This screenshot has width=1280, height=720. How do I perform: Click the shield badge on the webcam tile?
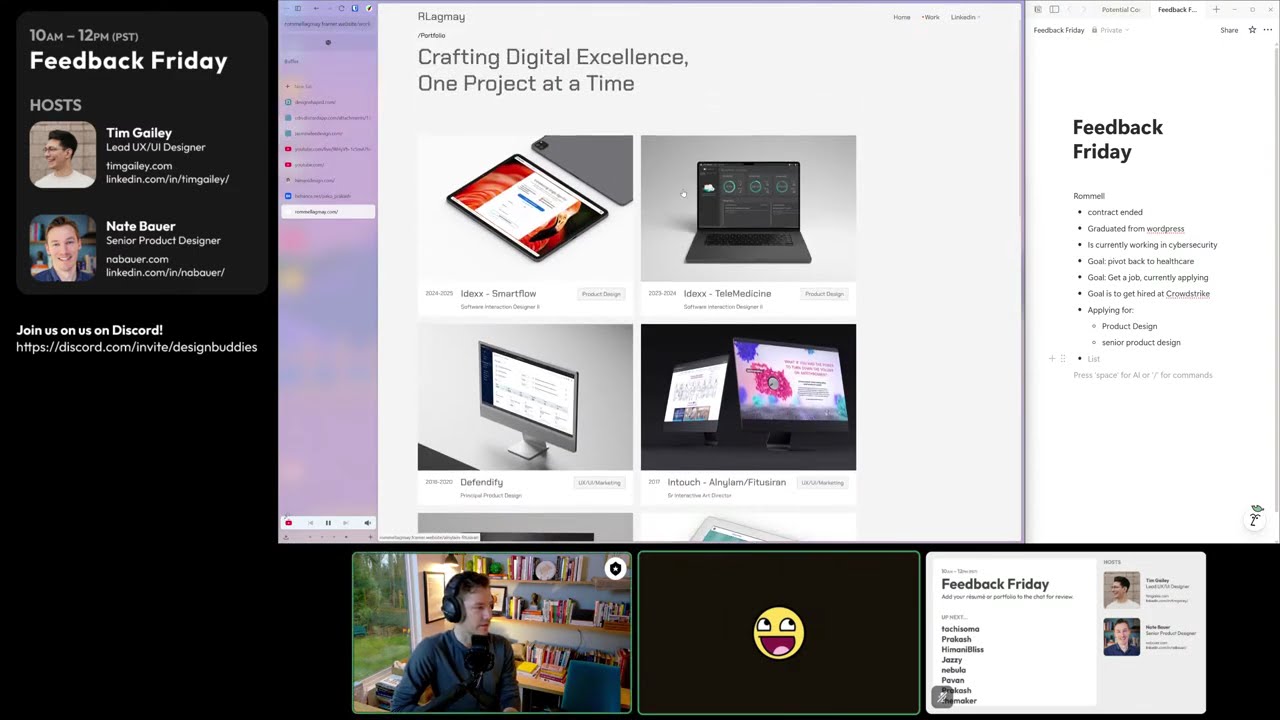615,569
